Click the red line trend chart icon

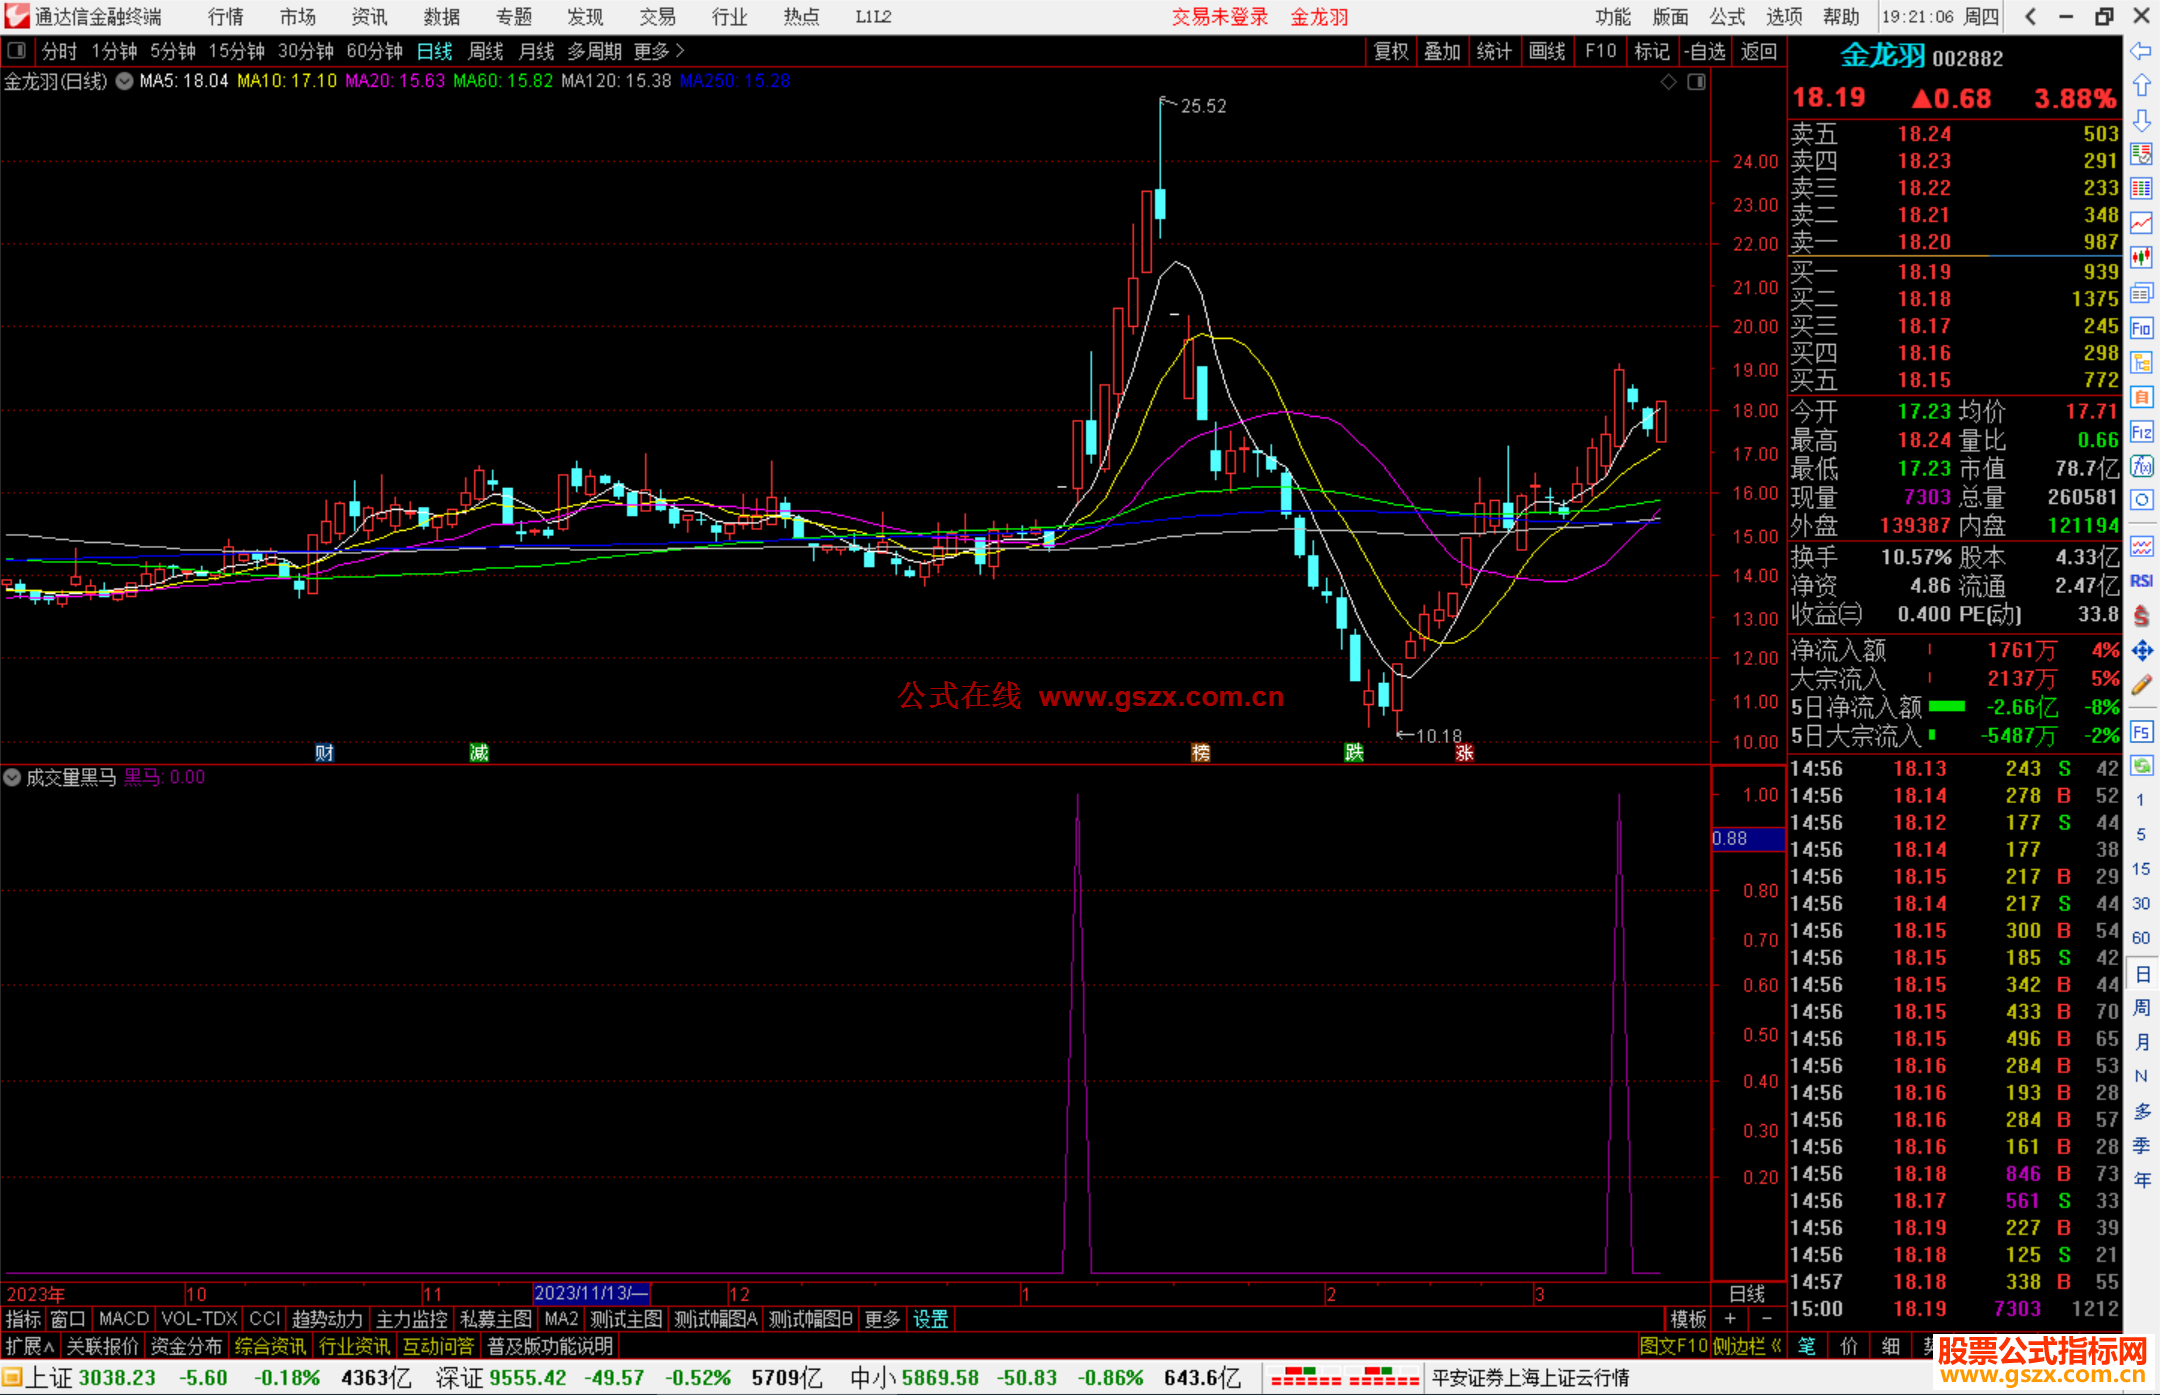(2141, 223)
